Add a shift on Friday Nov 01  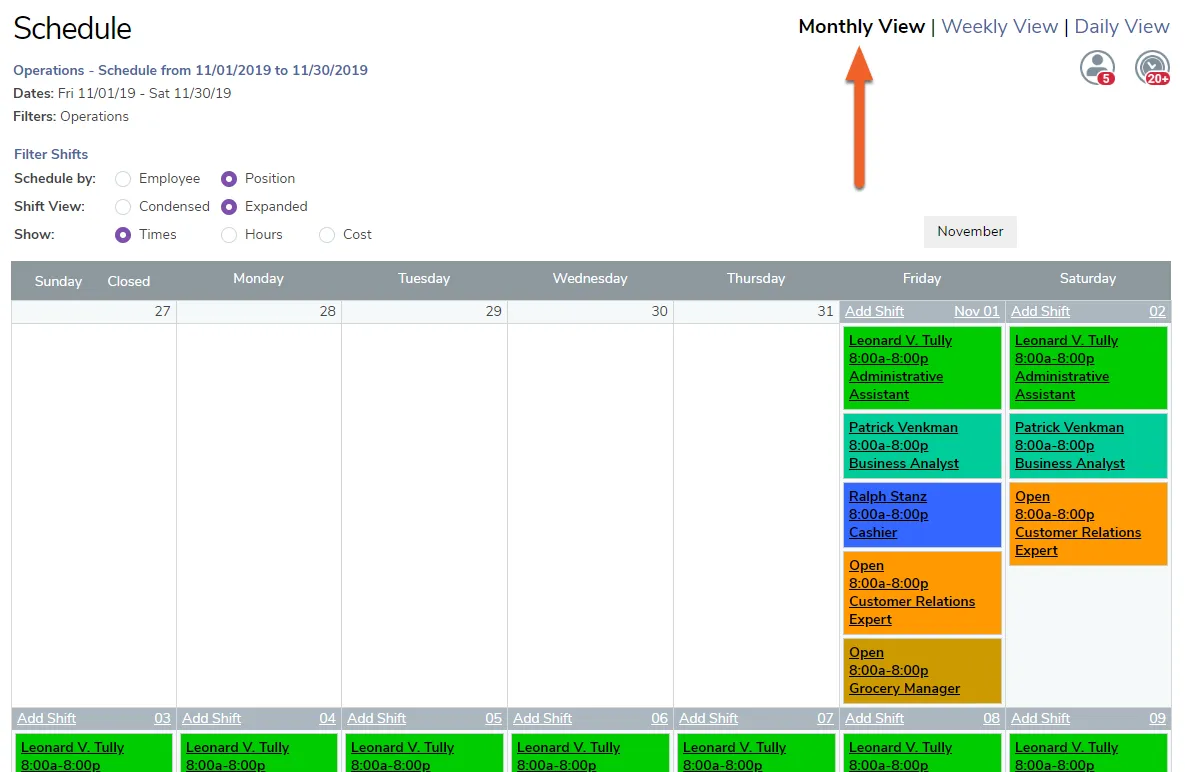[x=874, y=311]
